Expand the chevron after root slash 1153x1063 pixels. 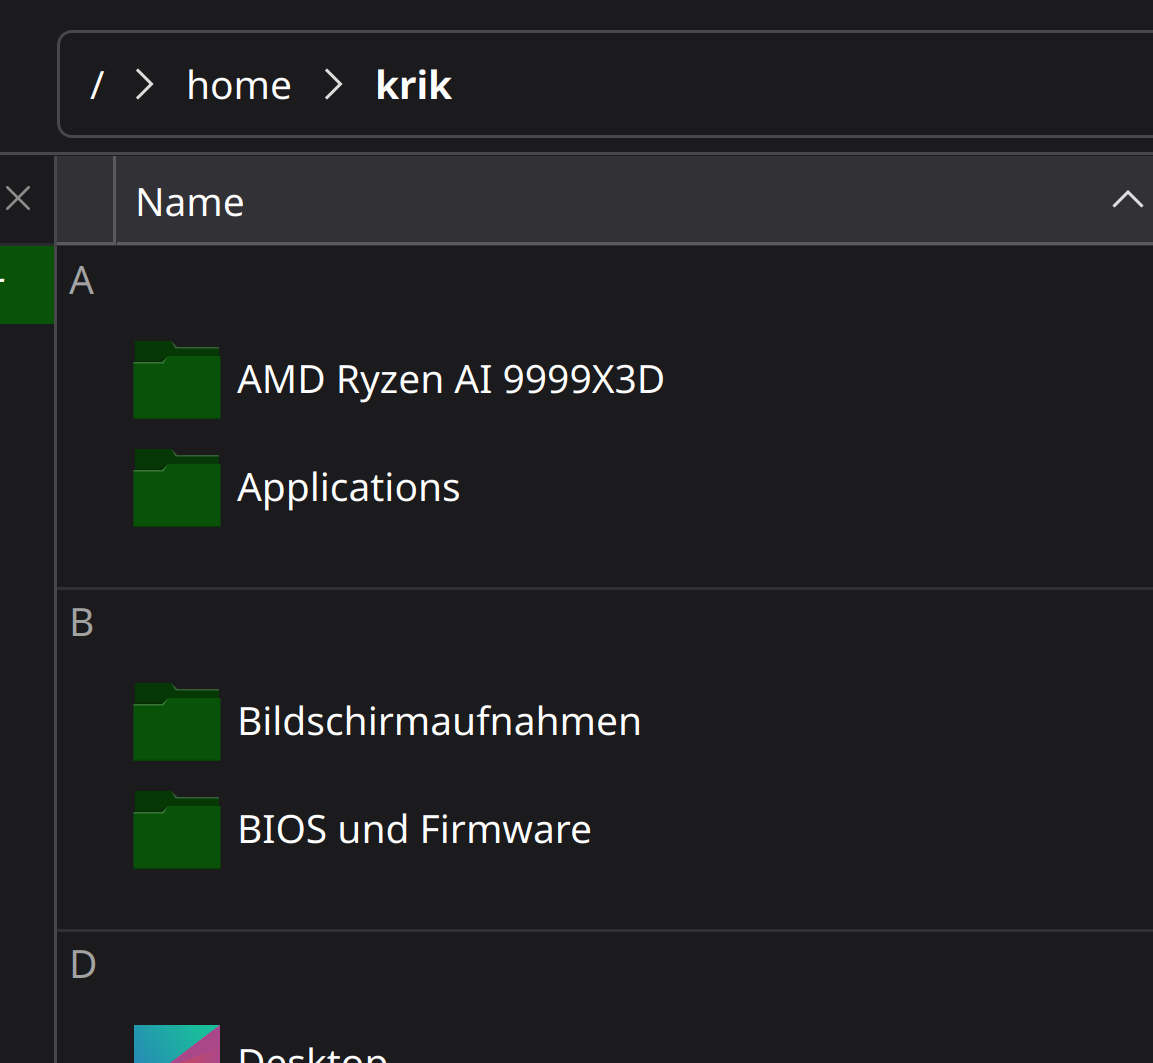pyautogui.click(x=145, y=85)
